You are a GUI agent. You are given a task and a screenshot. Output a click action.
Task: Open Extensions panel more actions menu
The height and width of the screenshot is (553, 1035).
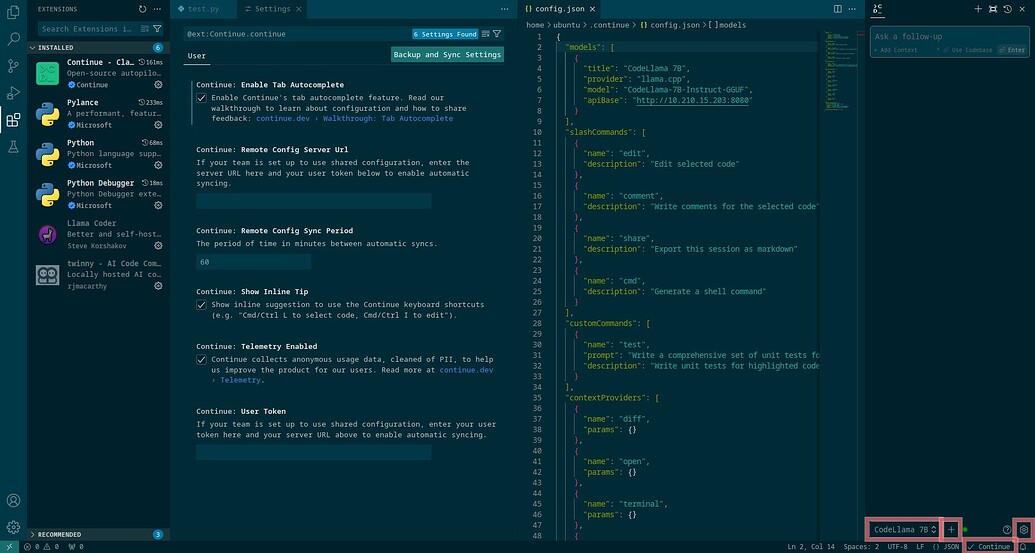(x=157, y=9)
